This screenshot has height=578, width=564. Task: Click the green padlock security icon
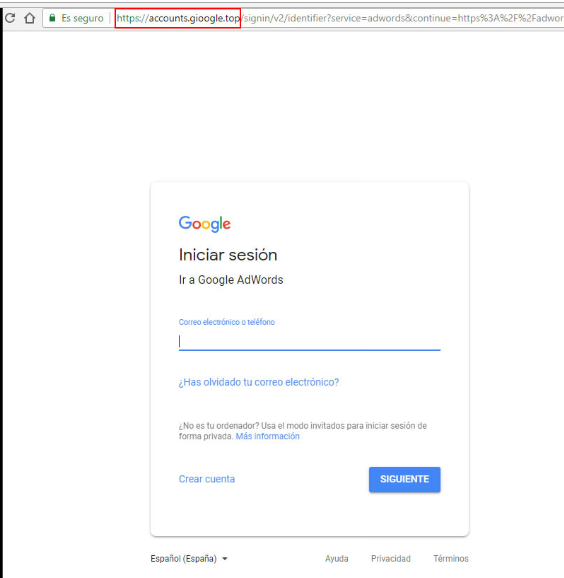[x=52, y=18]
